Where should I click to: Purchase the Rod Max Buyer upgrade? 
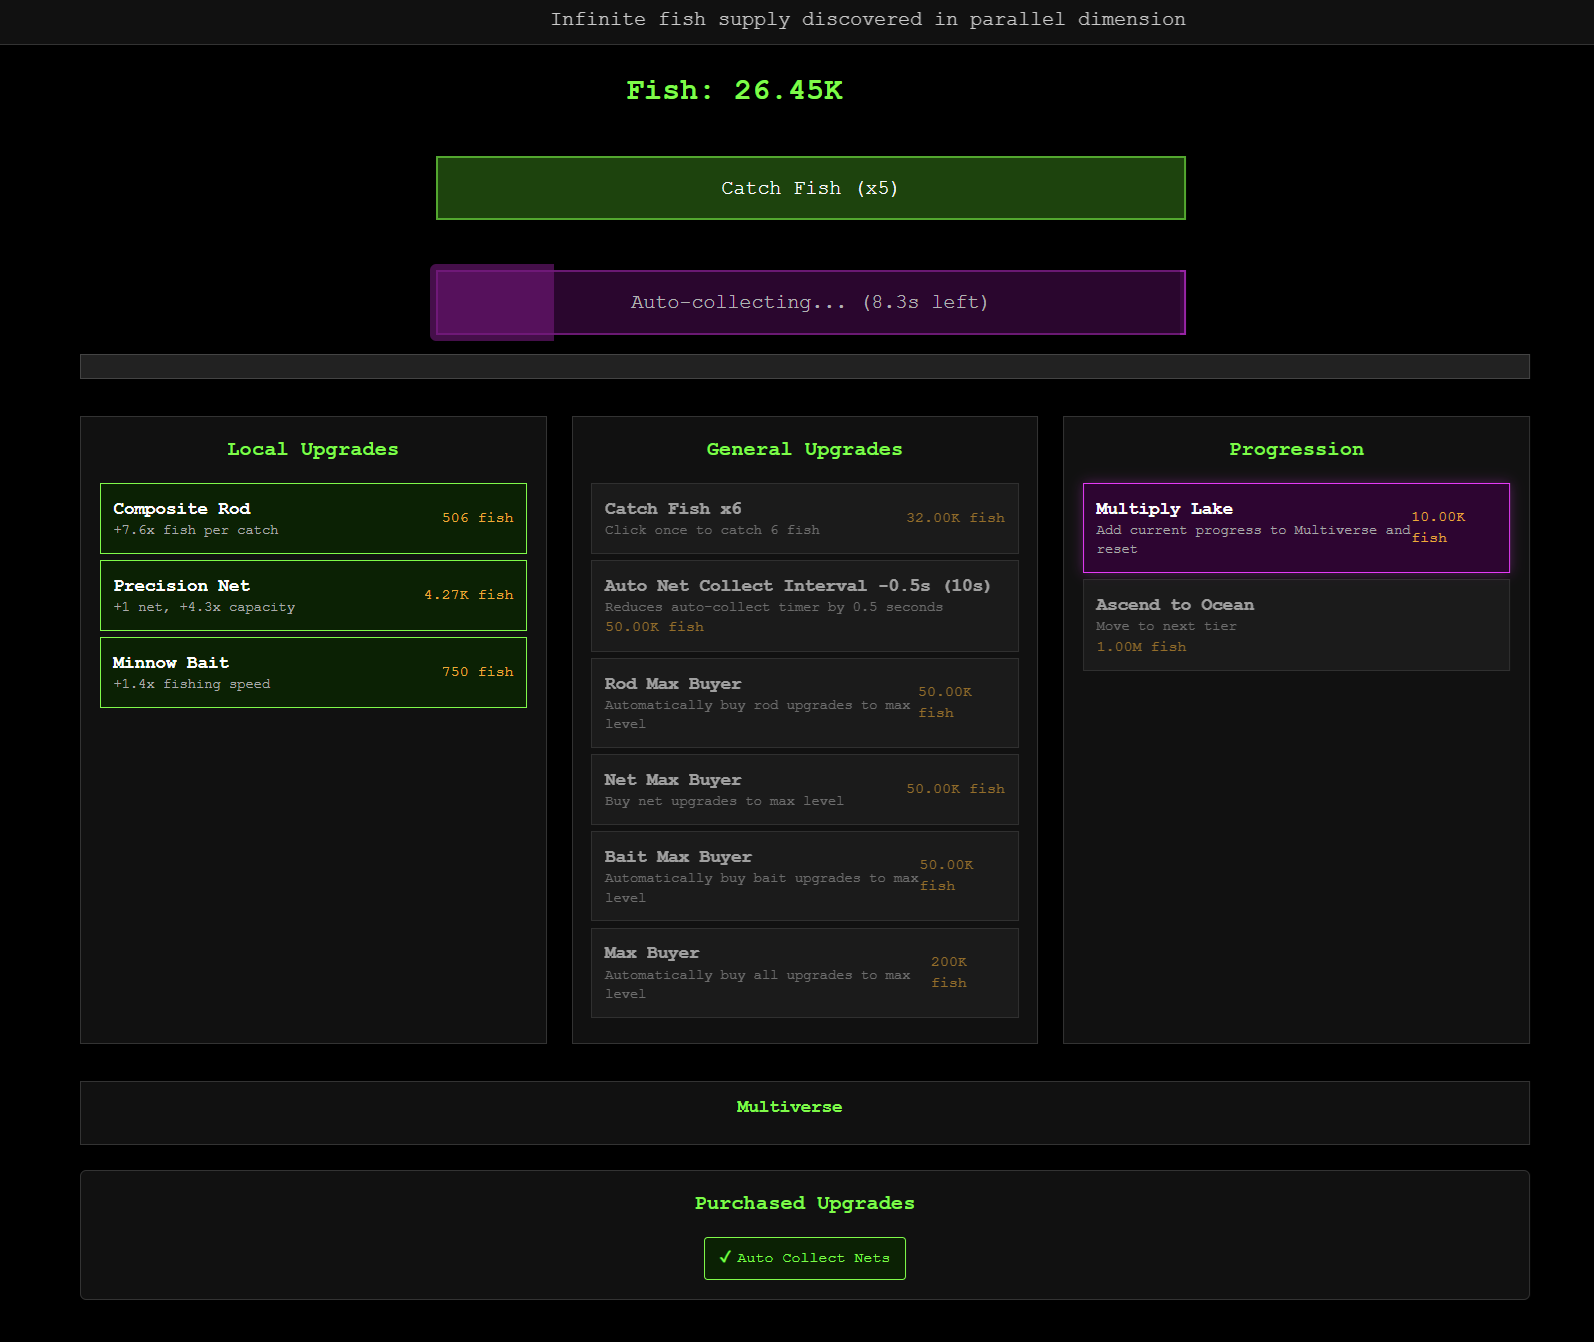[x=804, y=702]
